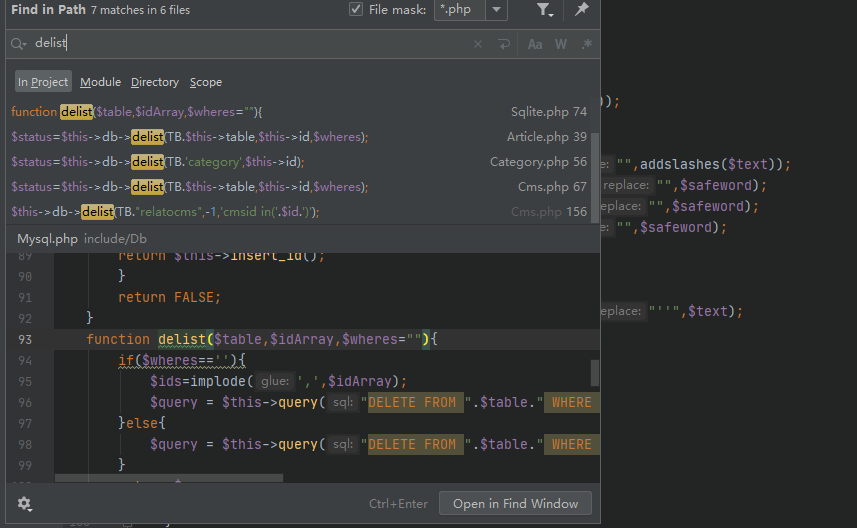Image resolution: width=857 pixels, height=528 pixels.
Task: Open settings gear at dialog bottom
Action: point(24,504)
